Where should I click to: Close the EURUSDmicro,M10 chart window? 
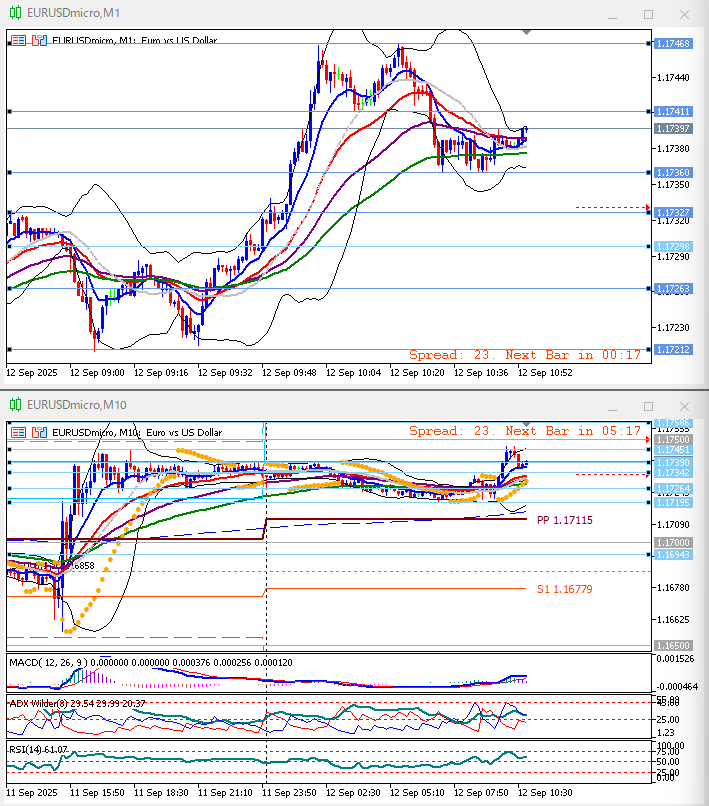pyautogui.click(x=683, y=404)
